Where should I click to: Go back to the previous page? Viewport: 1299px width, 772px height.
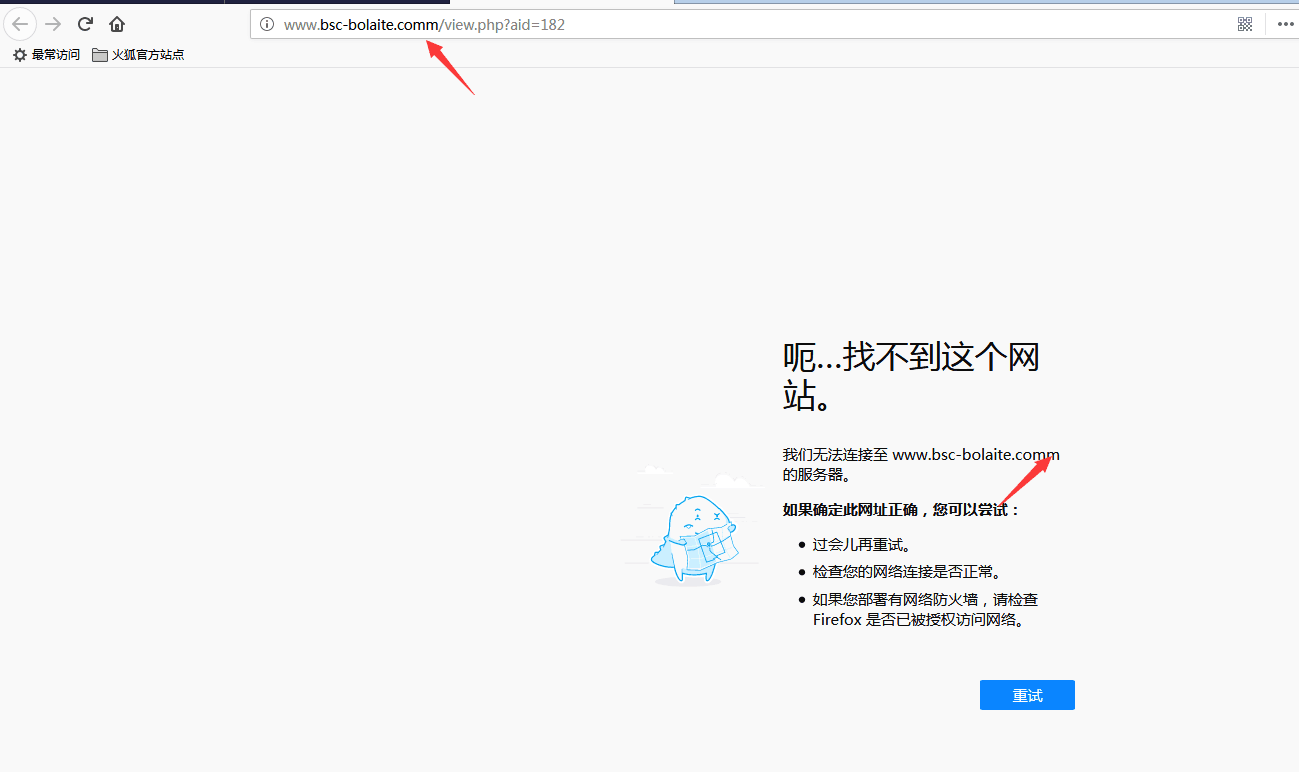pyautogui.click(x=20, y=24)
